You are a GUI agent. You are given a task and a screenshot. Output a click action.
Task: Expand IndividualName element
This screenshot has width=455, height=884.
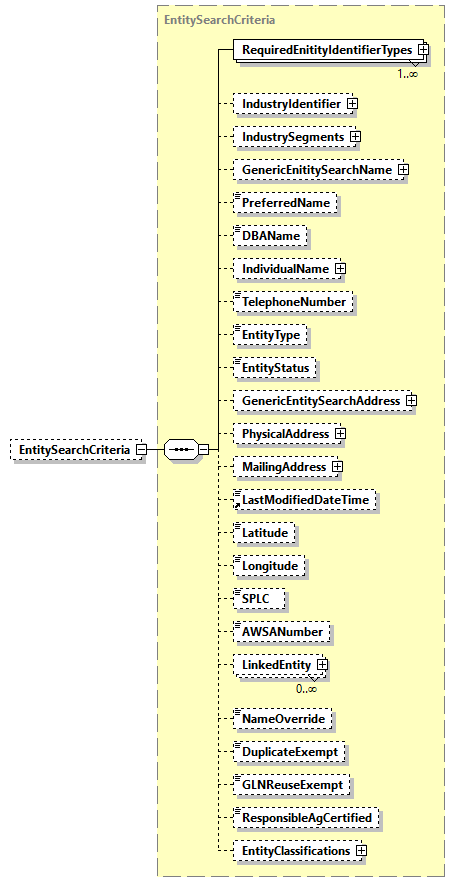339,269
